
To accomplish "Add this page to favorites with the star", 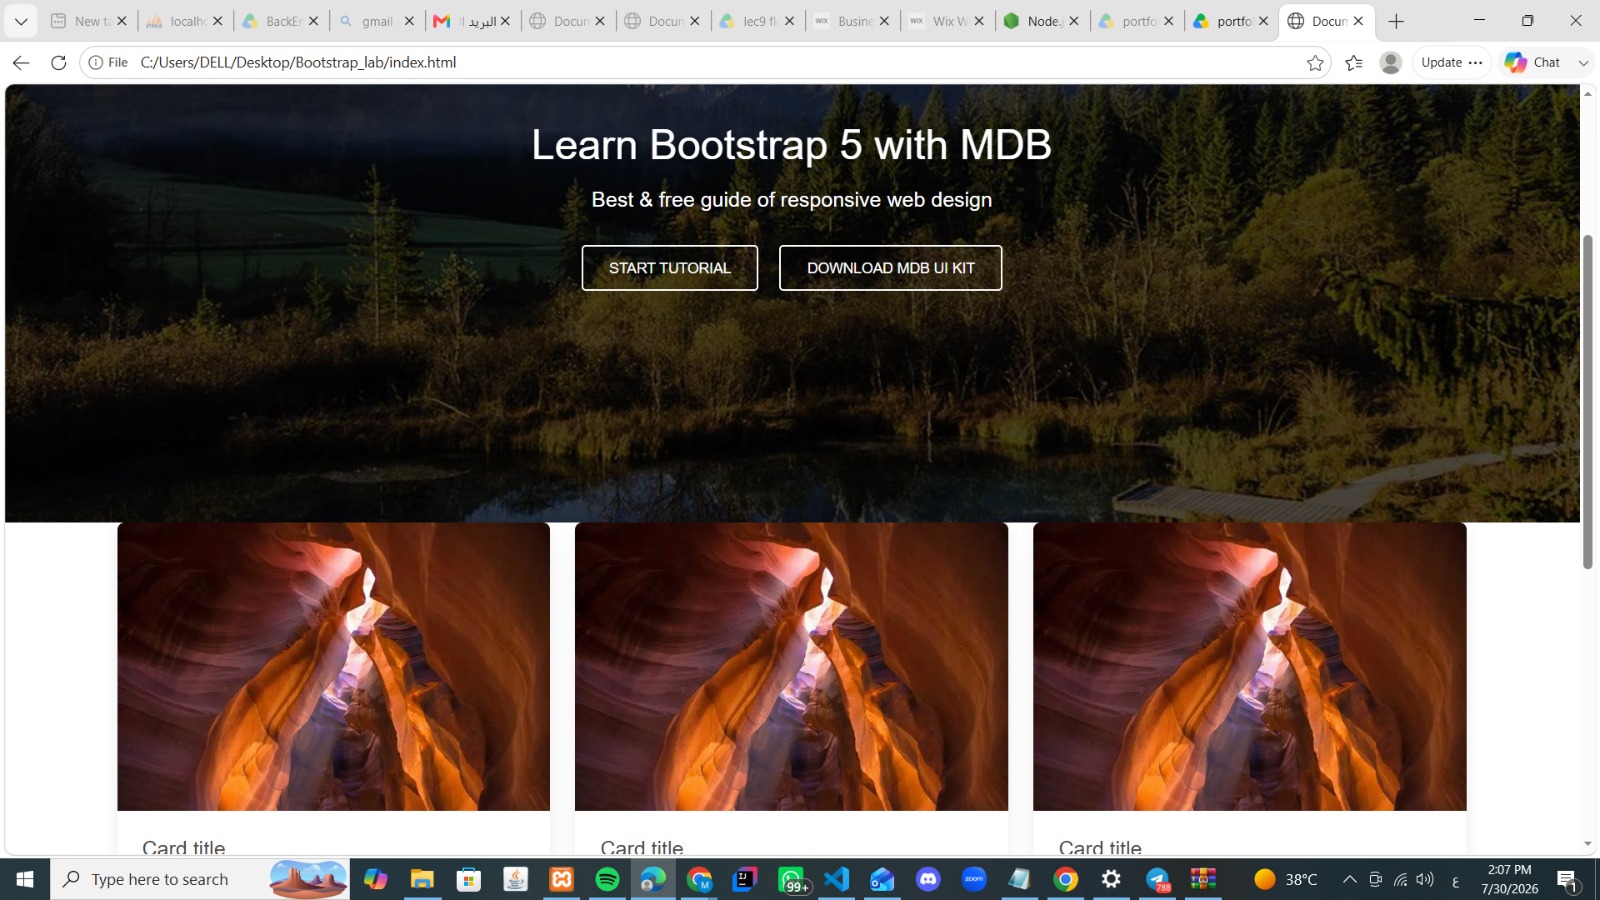I will click(1315, 63).
